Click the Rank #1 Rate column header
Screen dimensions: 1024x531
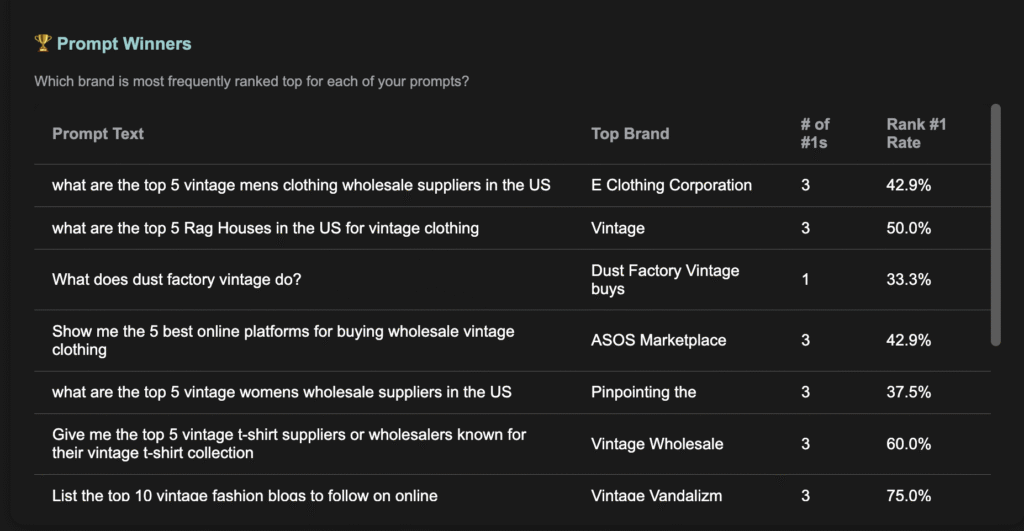pyautogui.click(x=916, y=133)
